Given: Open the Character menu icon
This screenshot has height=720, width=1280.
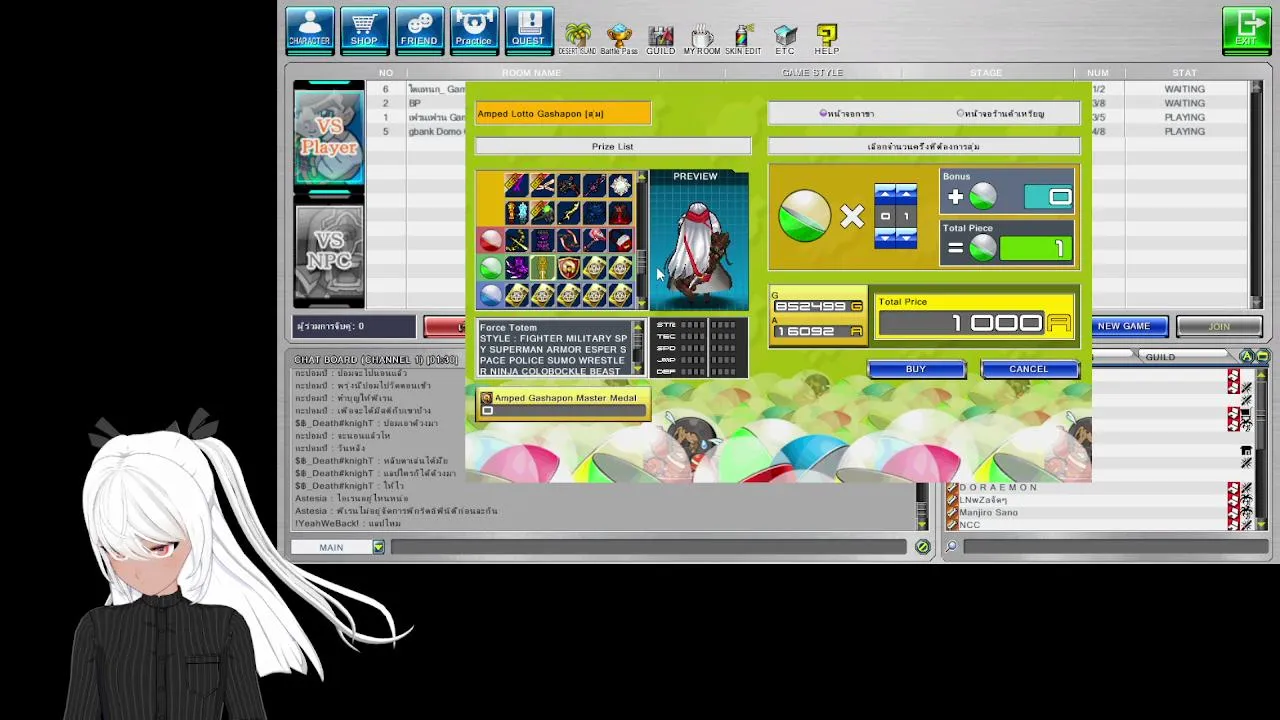Looking at the screenshot, I should point(310,29).
